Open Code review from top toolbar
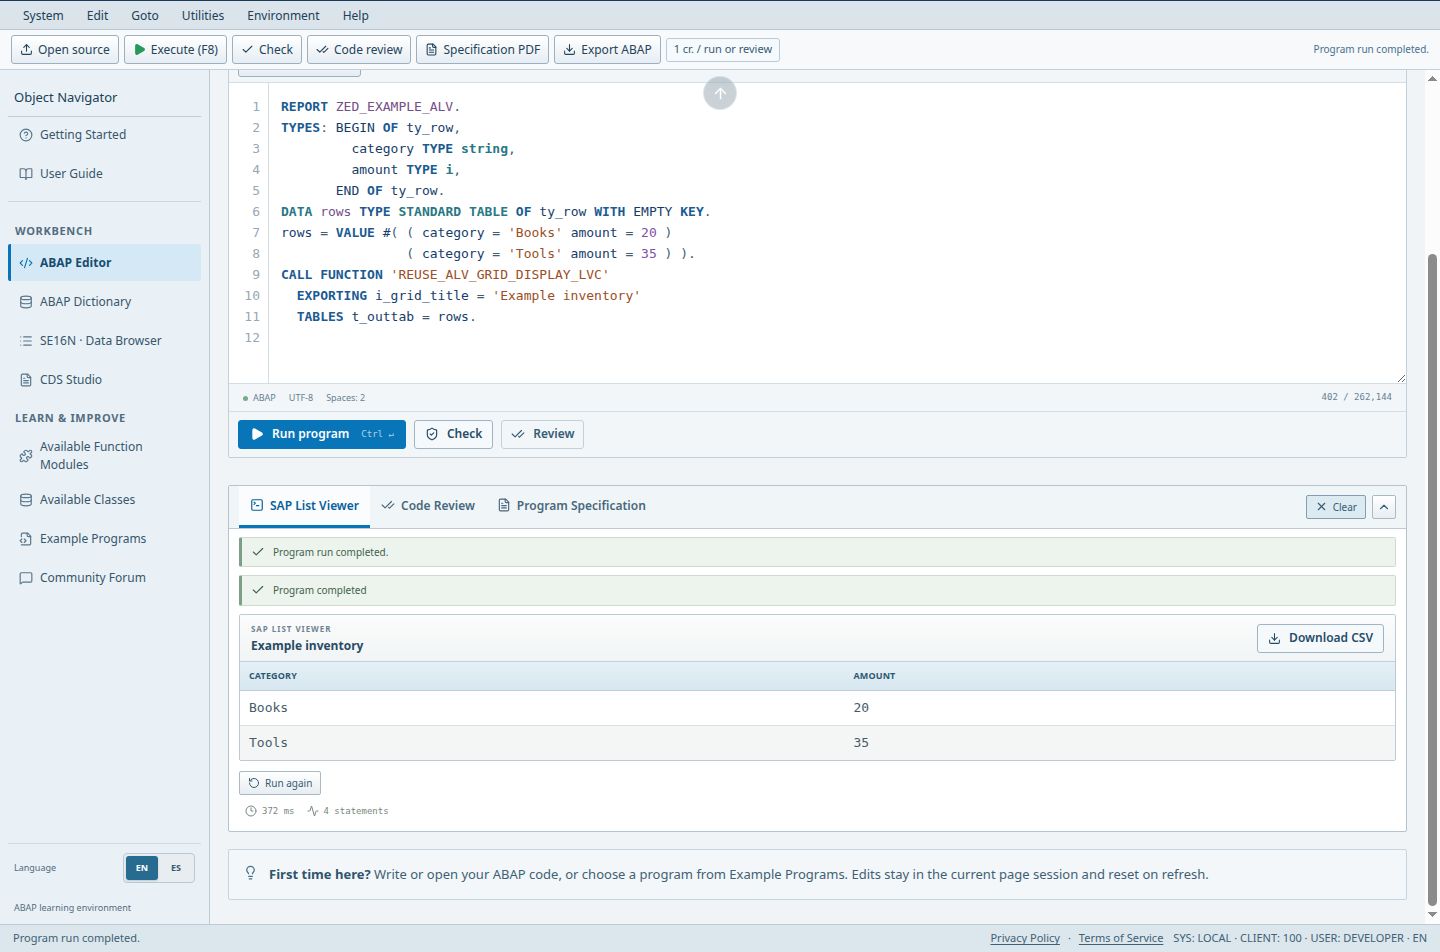Image resolution: width=1440 pixels, height=952 pixels. pyautogui.click(x=359, y=49)
